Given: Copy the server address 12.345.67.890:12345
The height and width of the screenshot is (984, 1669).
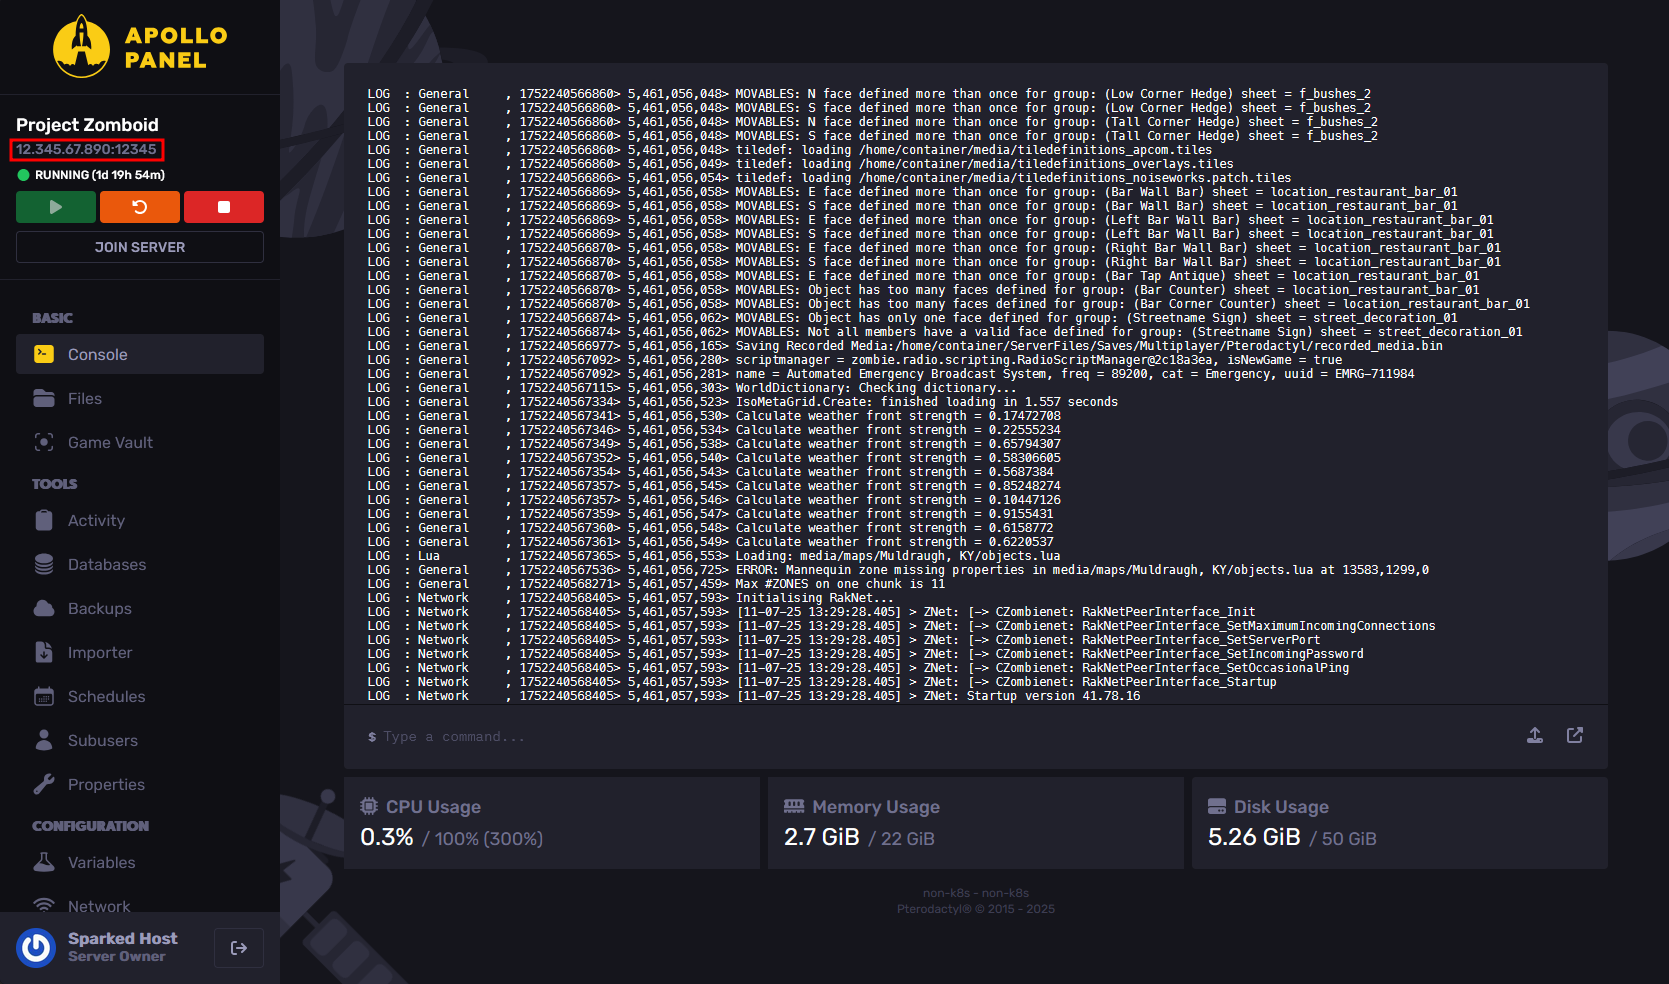Looking at the screenshot, I should click(x=86, y=149).
